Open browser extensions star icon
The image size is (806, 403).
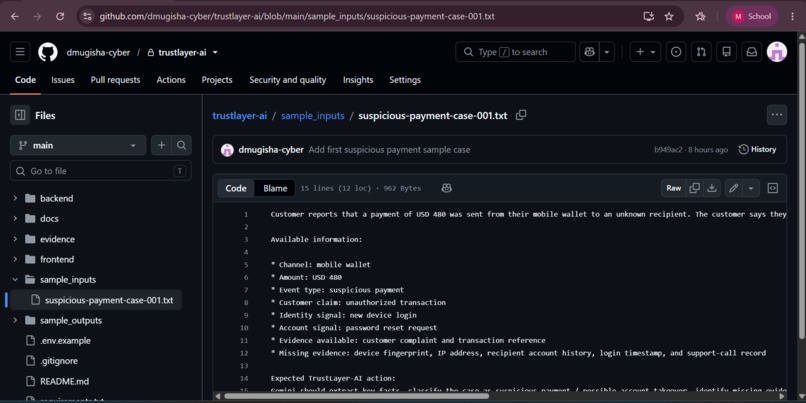pyautogui.click(x=700, y=16)
